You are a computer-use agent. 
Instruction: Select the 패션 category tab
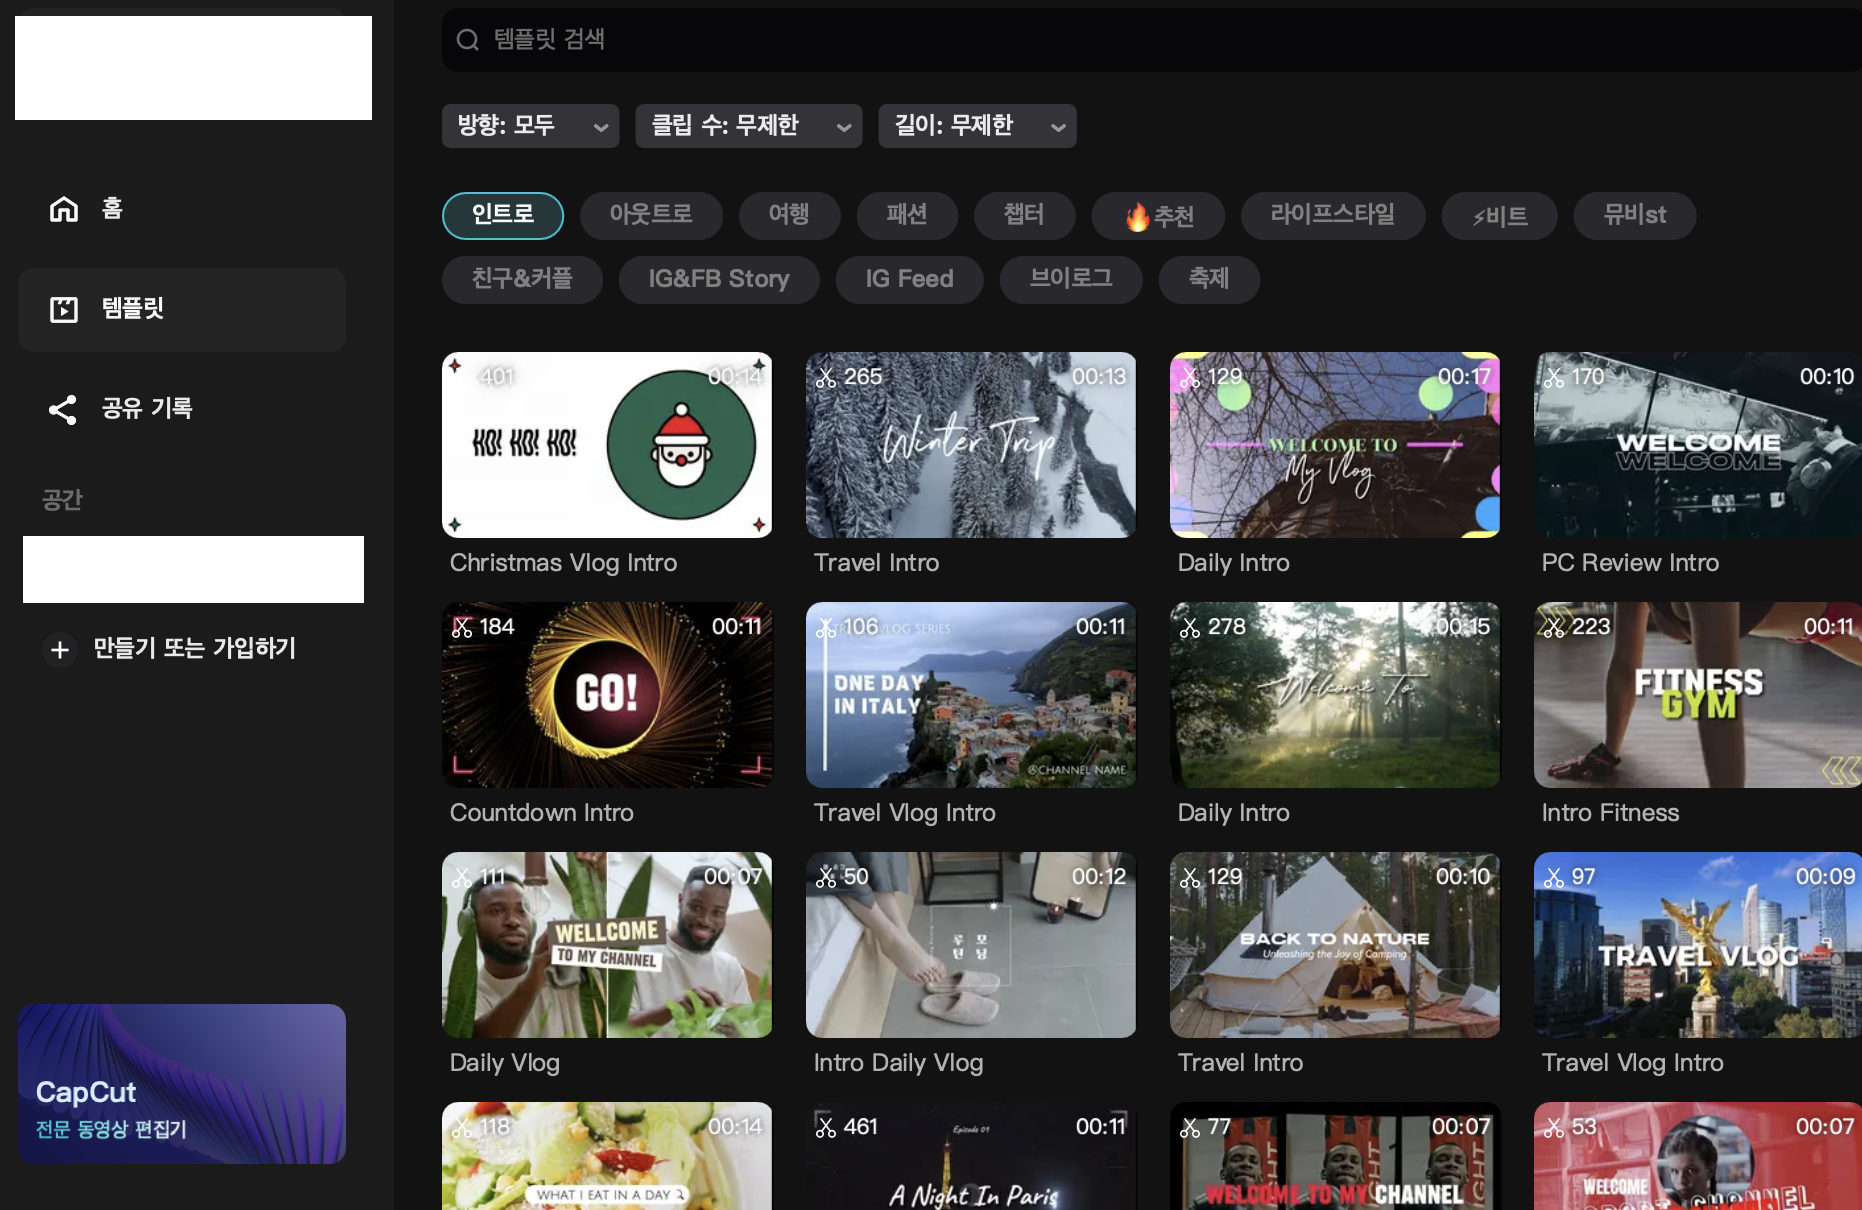[x=907, y=215]
